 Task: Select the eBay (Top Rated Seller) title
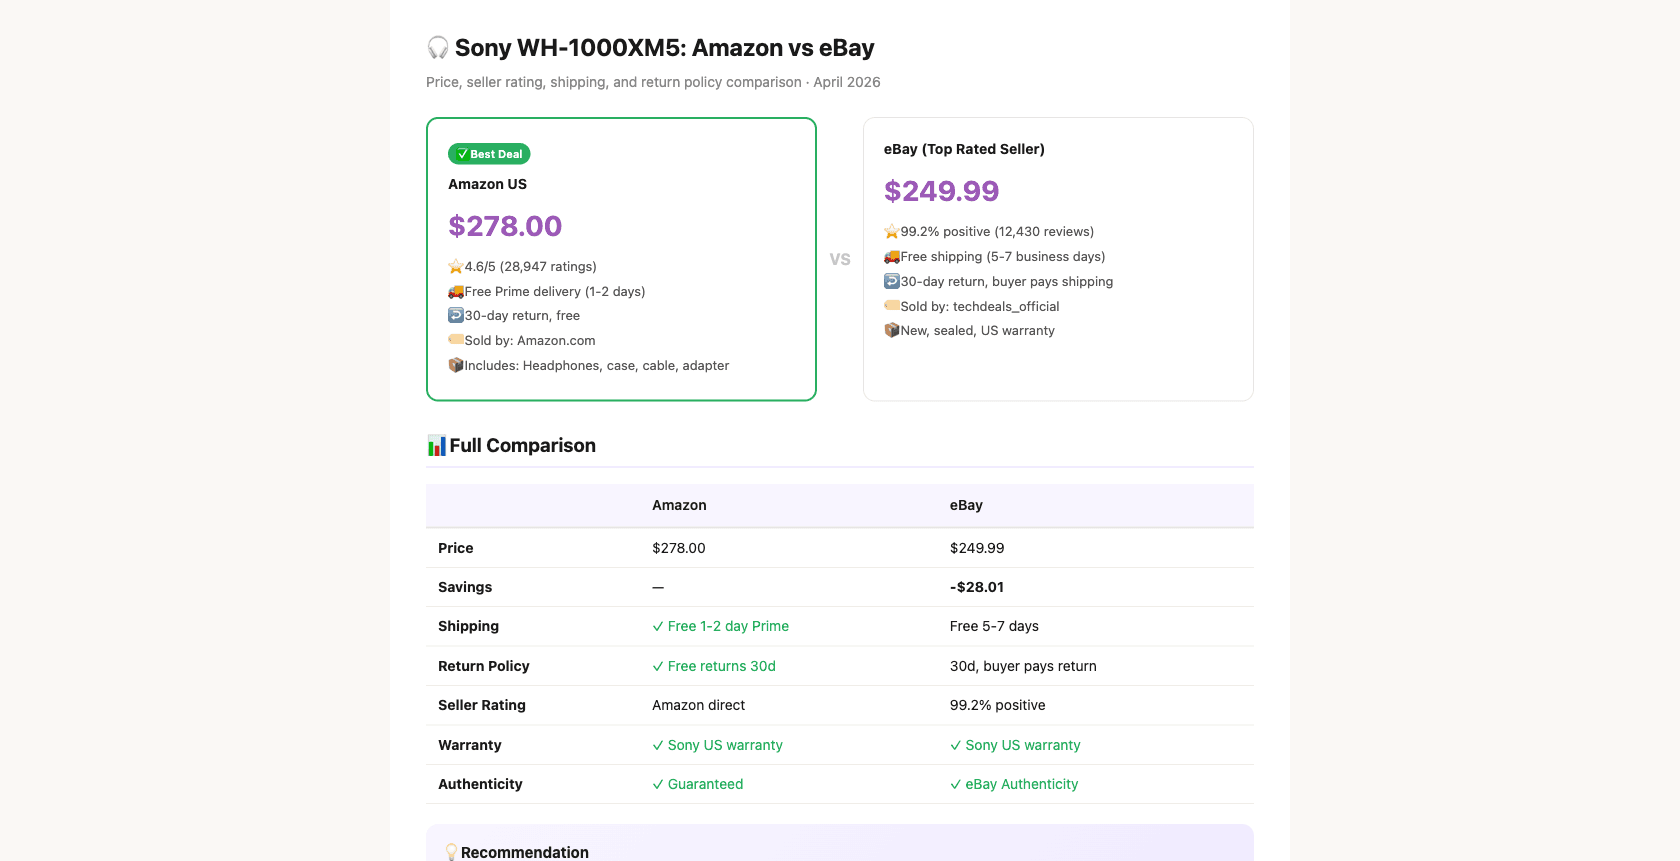(964, 149)
